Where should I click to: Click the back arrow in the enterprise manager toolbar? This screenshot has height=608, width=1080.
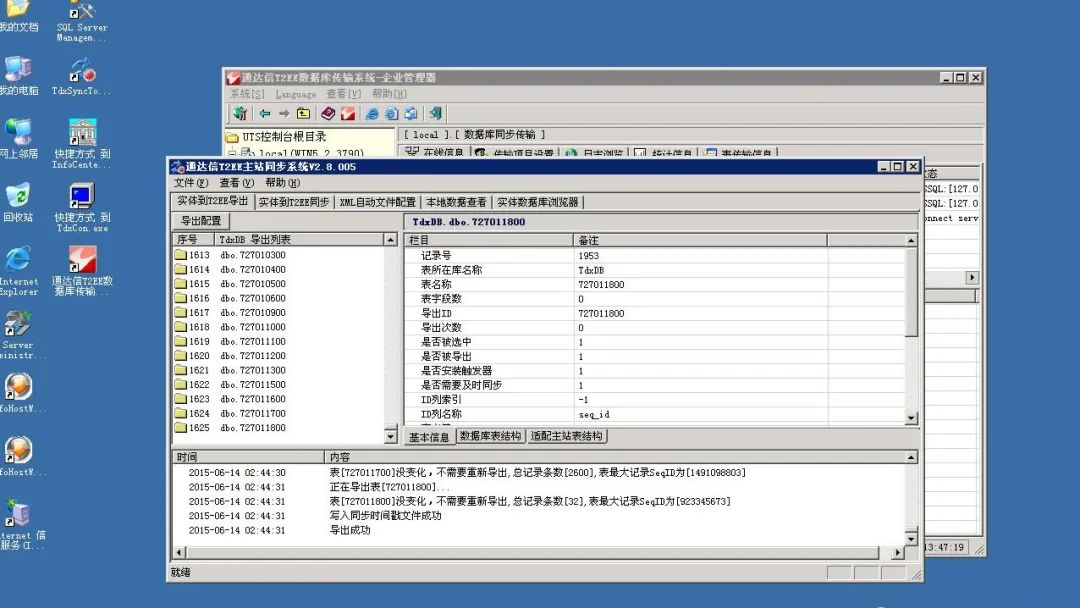click(x=264, y=114)
